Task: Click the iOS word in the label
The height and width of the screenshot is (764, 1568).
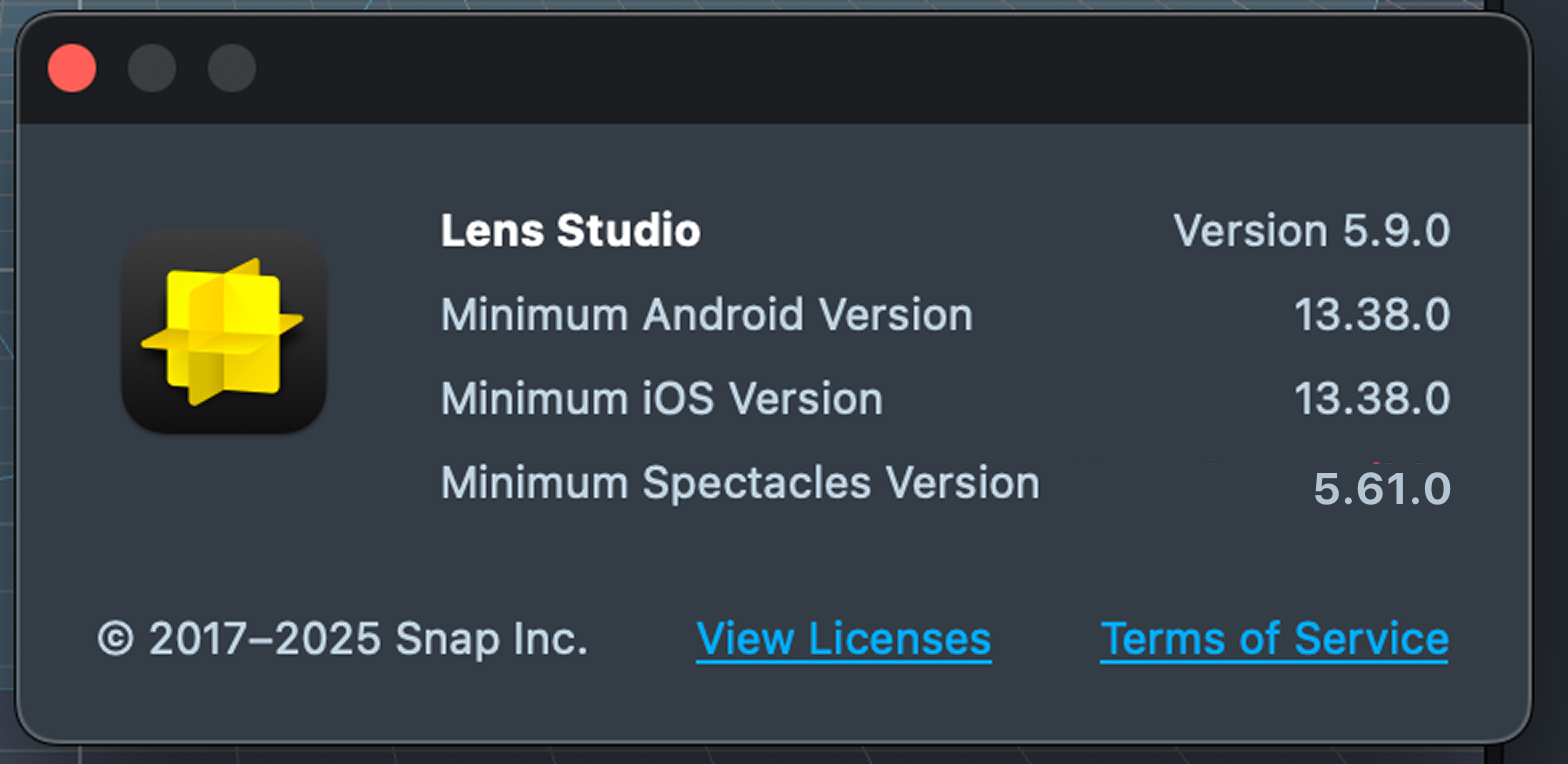Action: [x=678, y=399]
